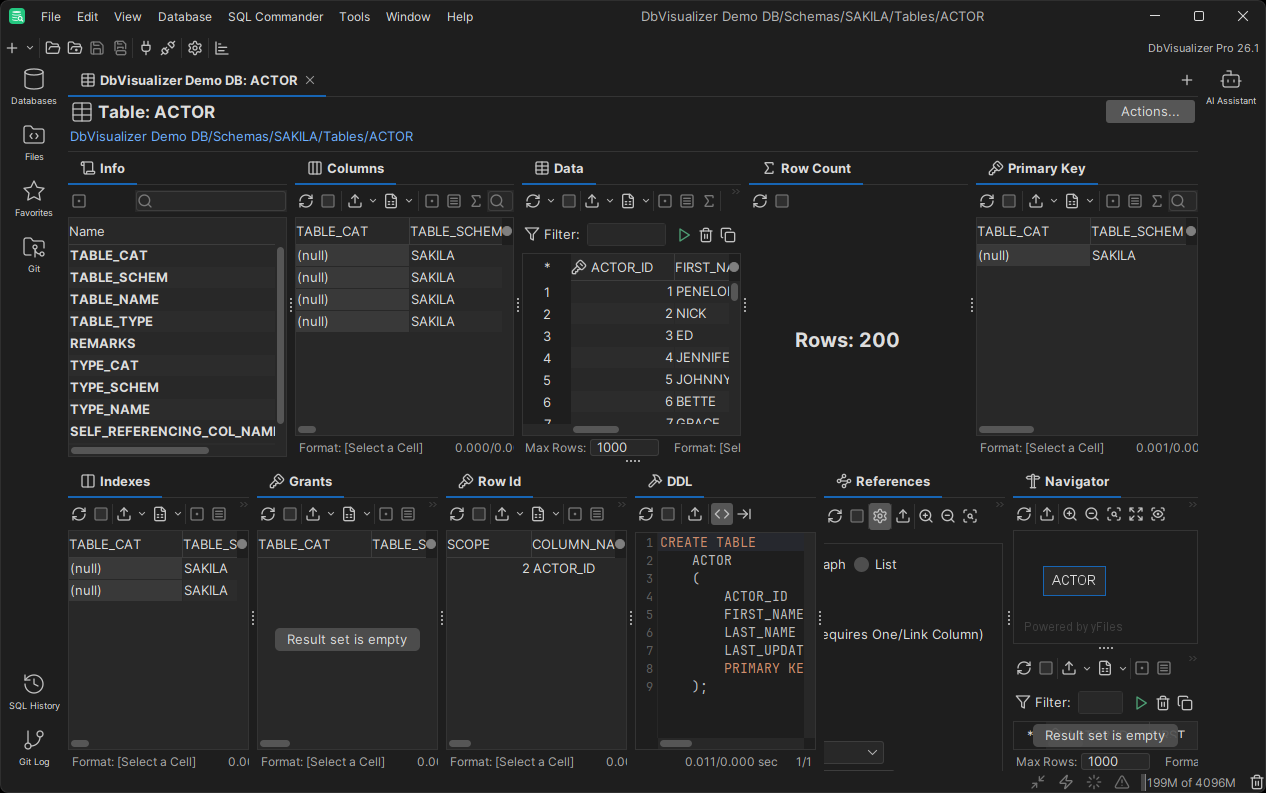Click the first open-folder icon in main toolbar
The width and height of the screenshot is (1266, 793).
click(x=52, y=48)
